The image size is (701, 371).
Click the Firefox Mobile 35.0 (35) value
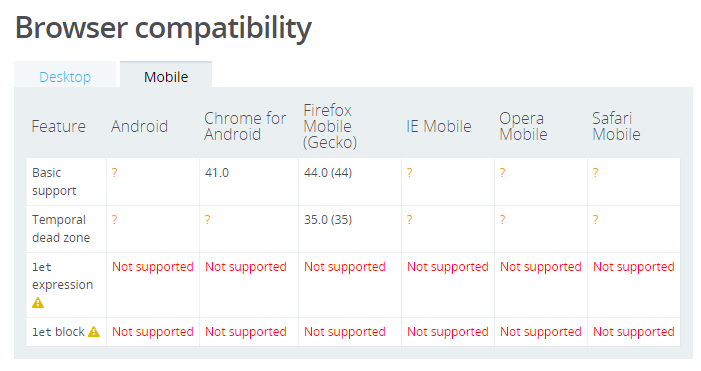coord(328,220)
